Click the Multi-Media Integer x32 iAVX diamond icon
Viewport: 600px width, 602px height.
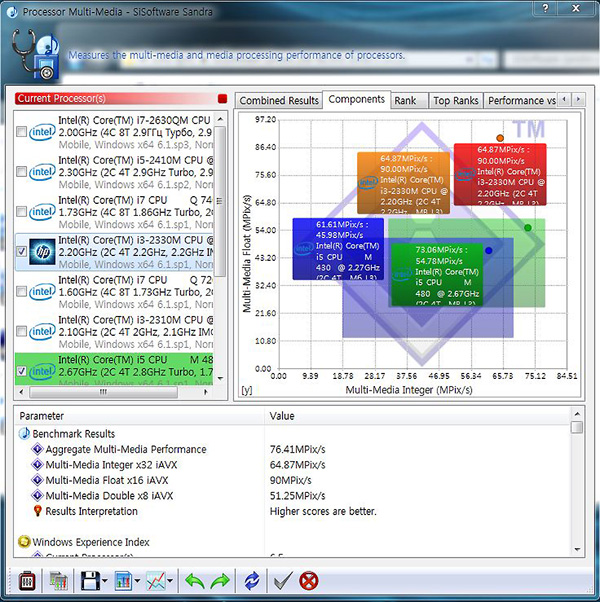[x=37, y=465]
